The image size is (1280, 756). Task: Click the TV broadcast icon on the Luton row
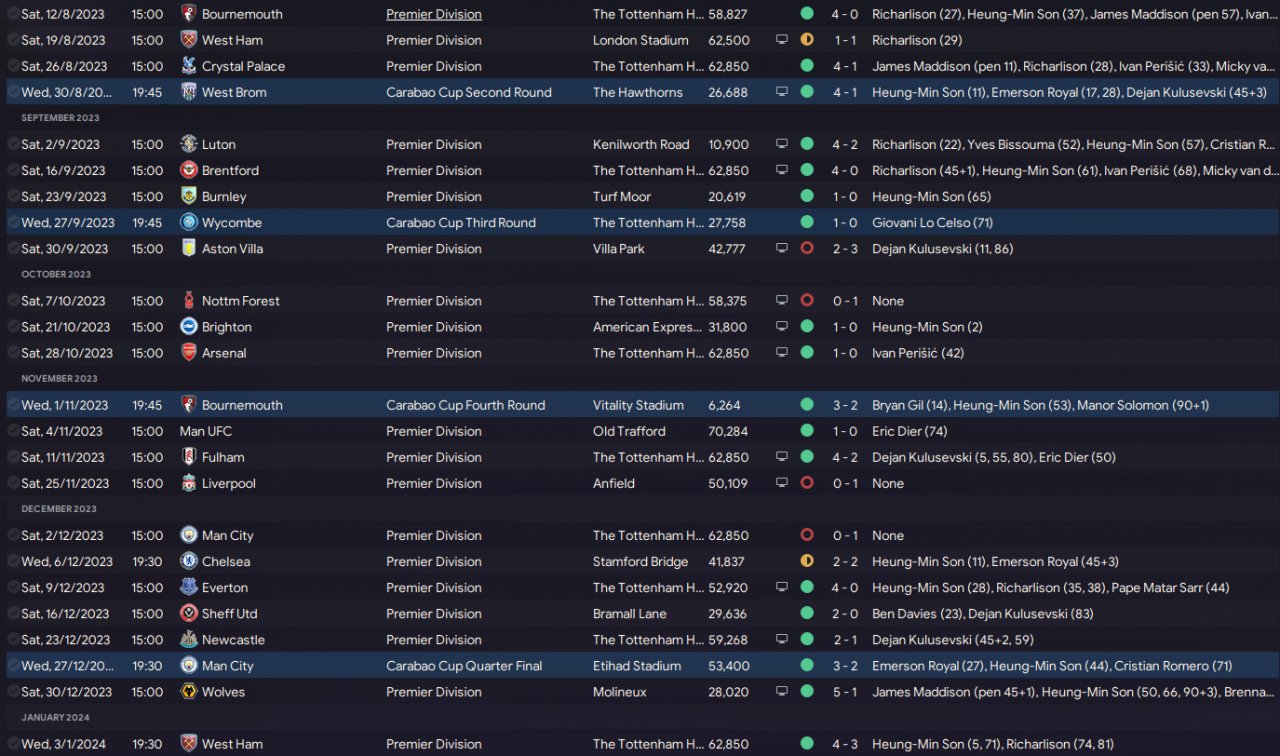pyautogui.click(x=782, y=144)
